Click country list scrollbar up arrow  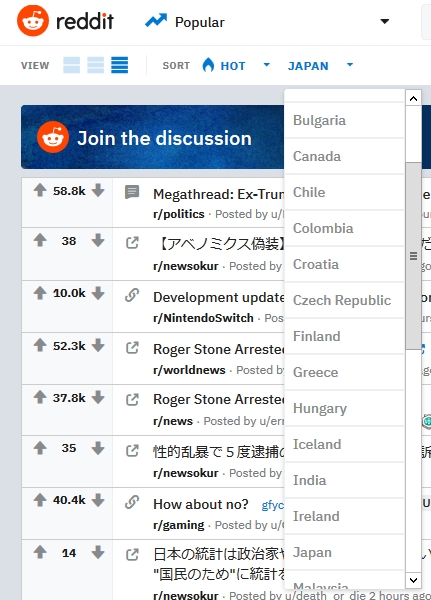click(413, 99)
